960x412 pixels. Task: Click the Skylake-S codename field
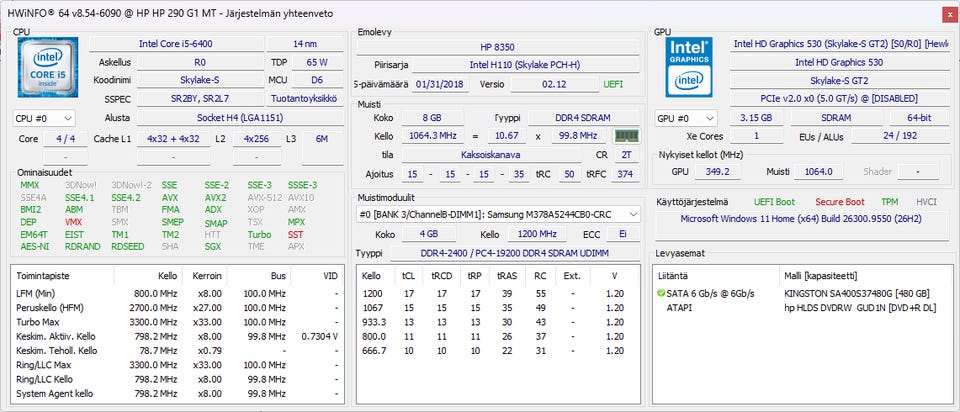[199, 80]
